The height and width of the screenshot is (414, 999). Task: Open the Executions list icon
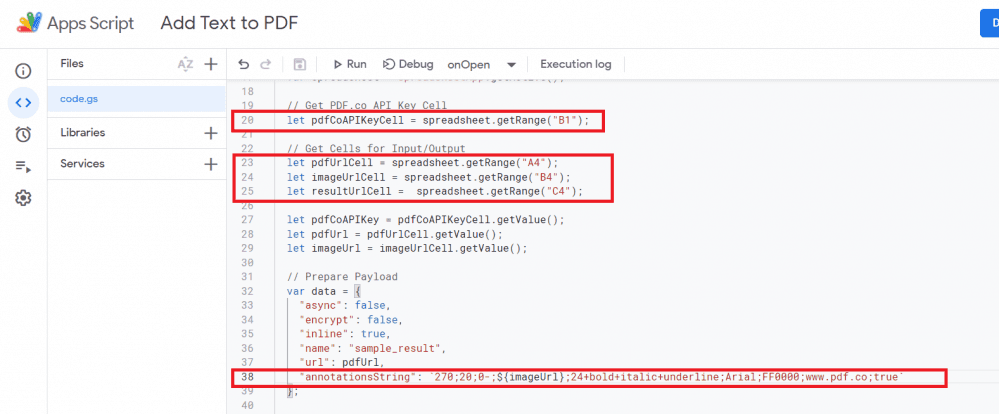coord(23,167)
